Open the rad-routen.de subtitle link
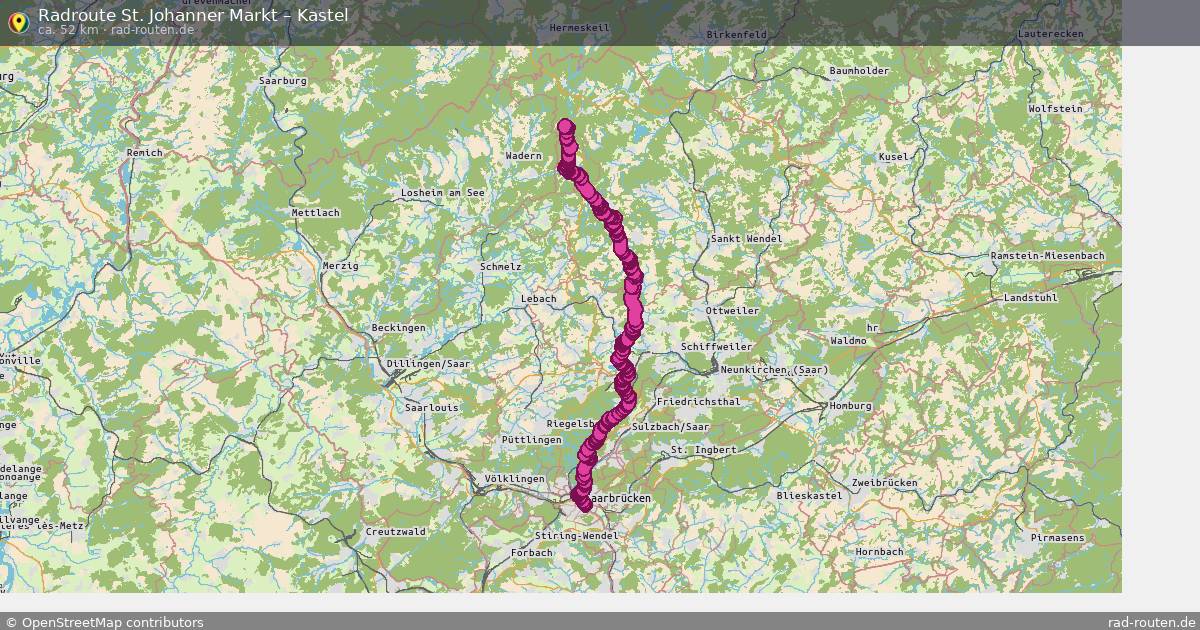 [153, 30]
